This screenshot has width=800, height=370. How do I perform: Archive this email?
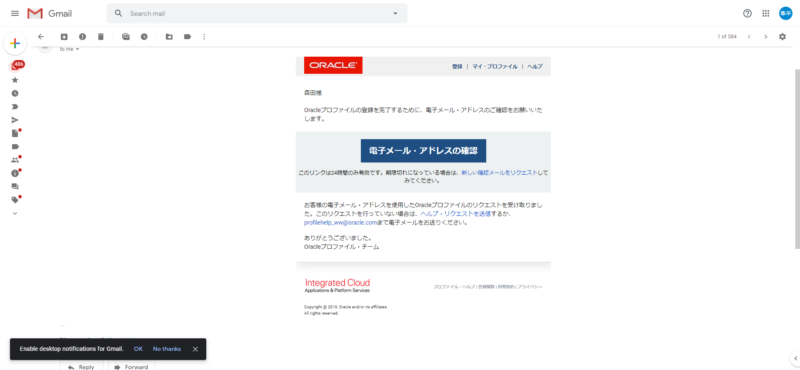(x=64, y=37)
